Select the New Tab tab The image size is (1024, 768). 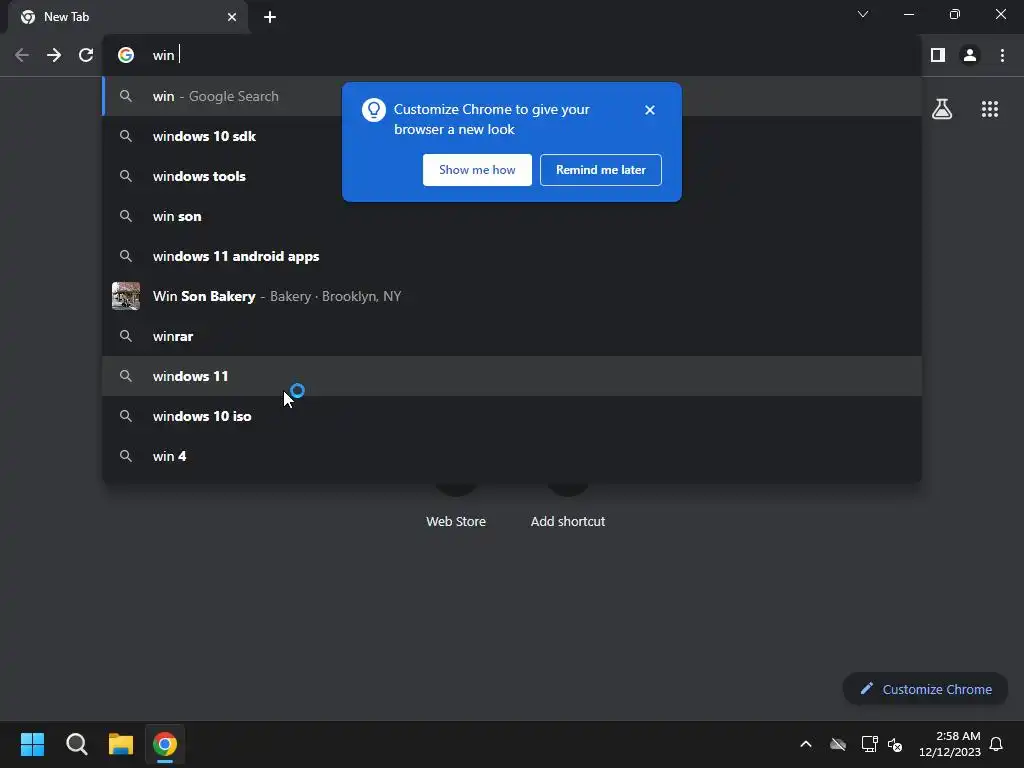(127, 17)
